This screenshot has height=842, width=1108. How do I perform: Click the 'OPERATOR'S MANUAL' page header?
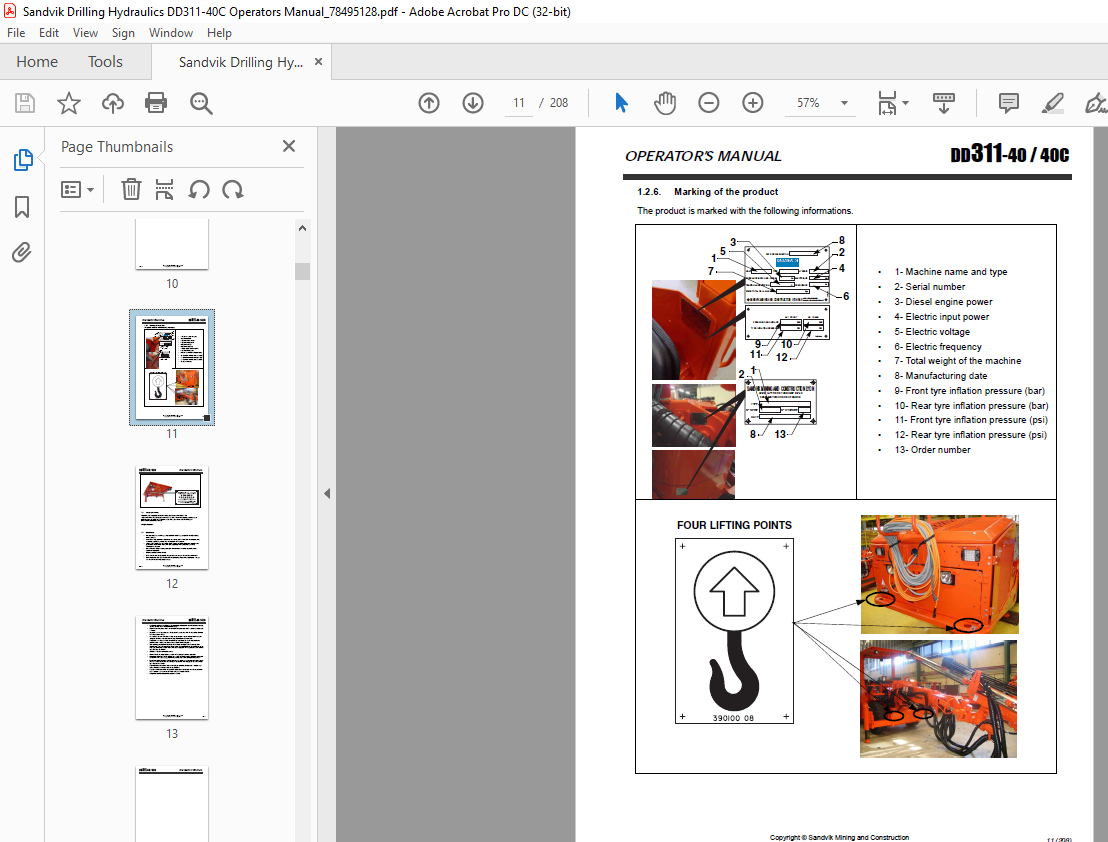tap(703, 156)
